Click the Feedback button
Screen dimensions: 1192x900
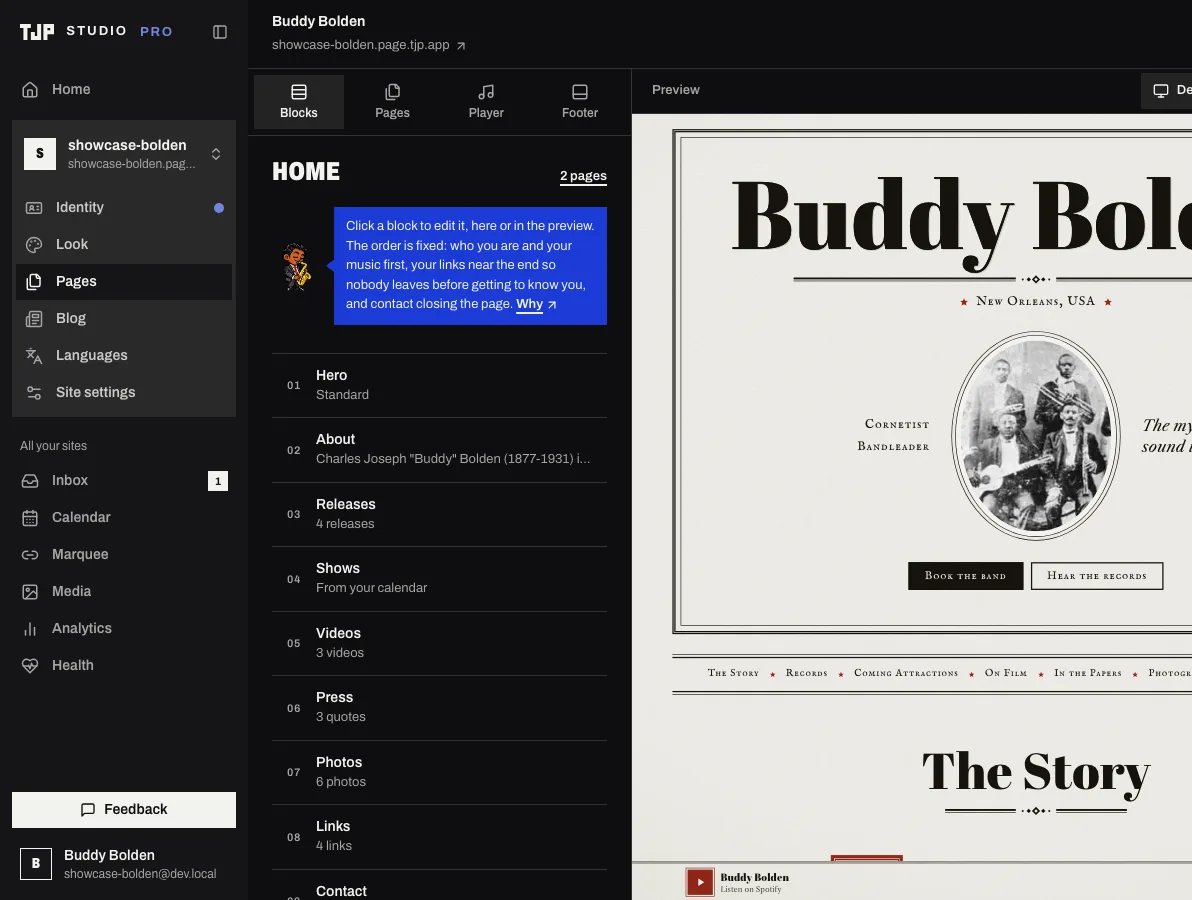(x=124, y=810)
